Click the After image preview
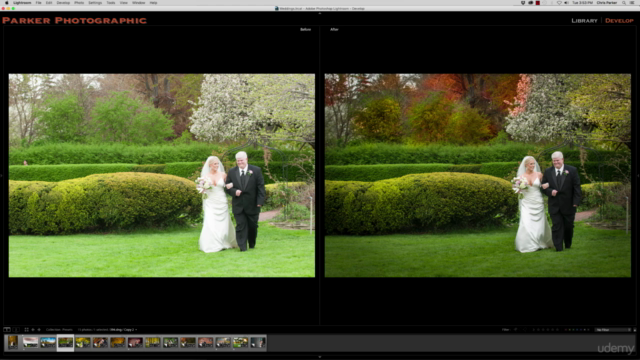The image size is (640, 360). [478, 176]
